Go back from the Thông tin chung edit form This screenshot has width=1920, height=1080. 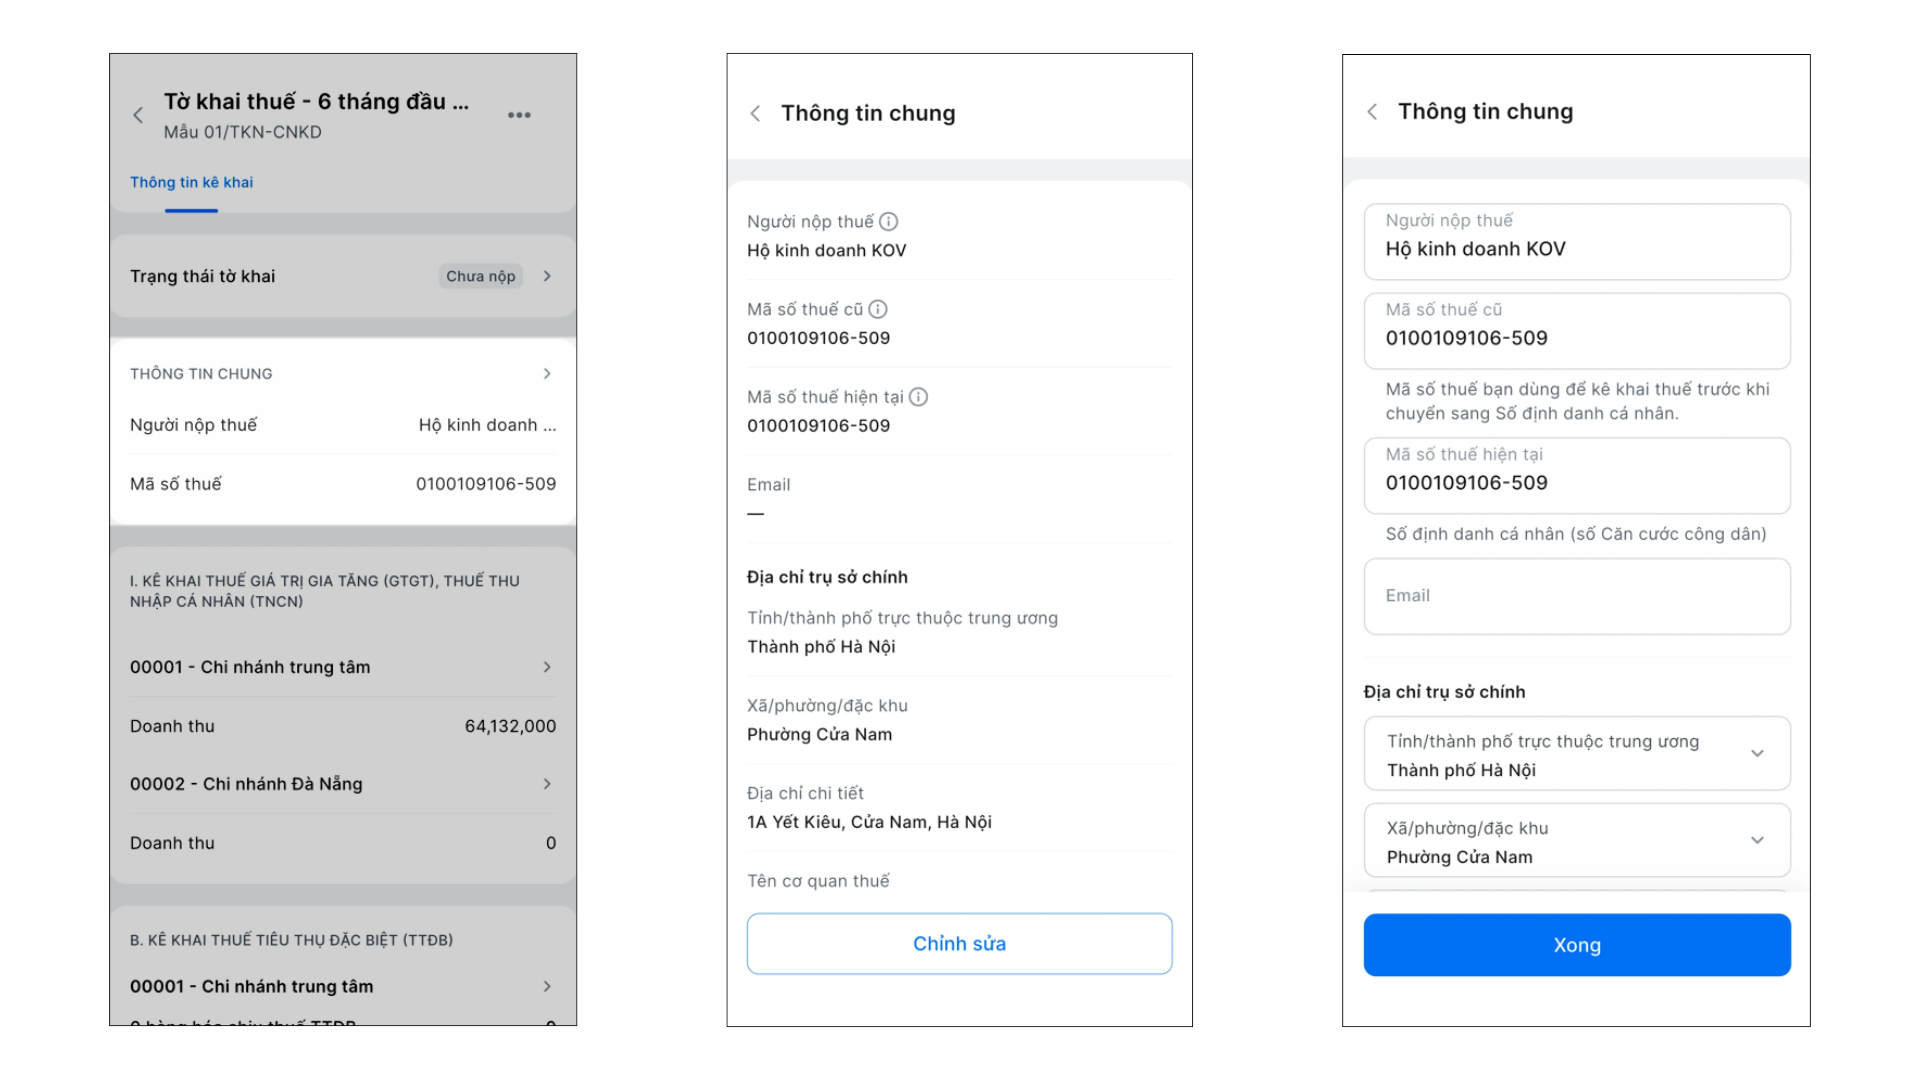[x=1373, y=111]
